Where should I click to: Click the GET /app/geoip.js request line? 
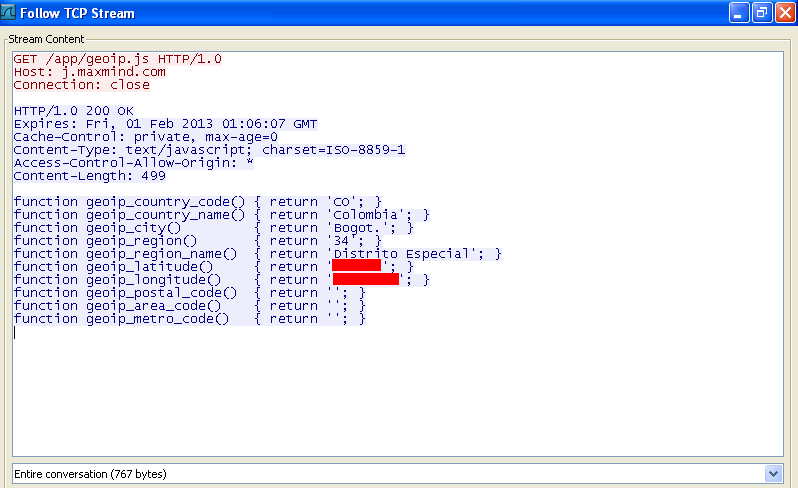click(x=117, y=59)
